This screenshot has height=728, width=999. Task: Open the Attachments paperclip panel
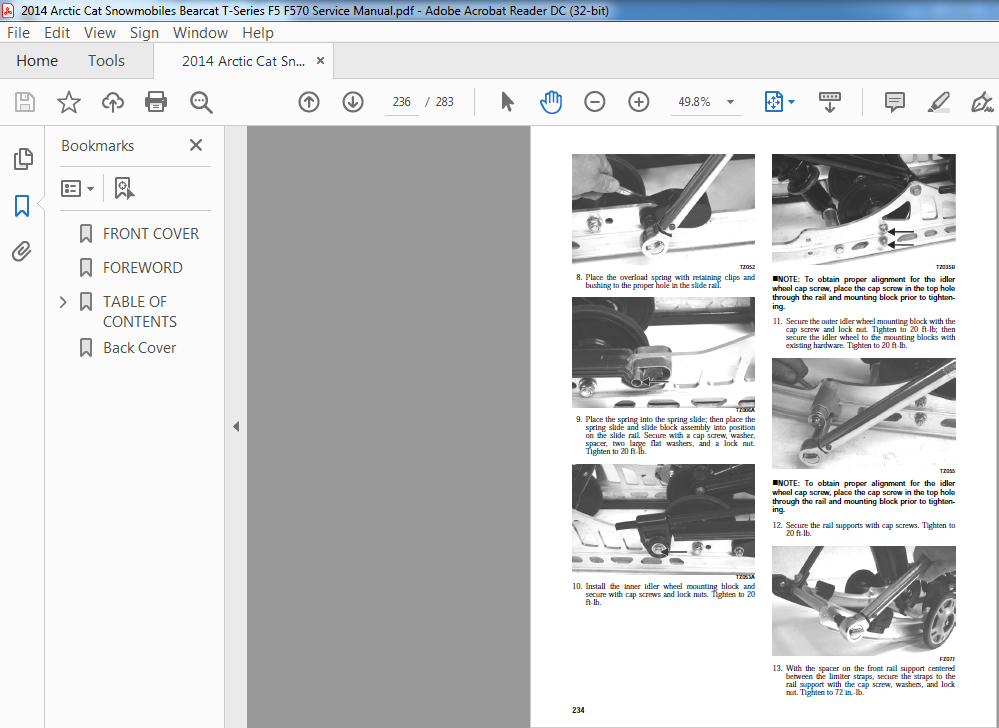tap(22, 252)
